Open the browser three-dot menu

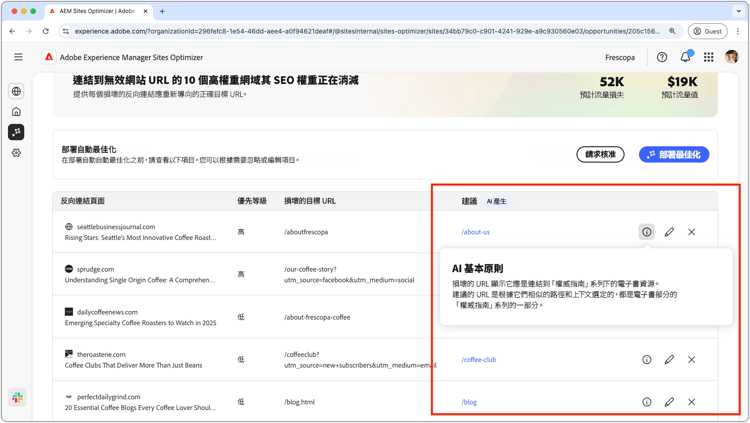738,31
